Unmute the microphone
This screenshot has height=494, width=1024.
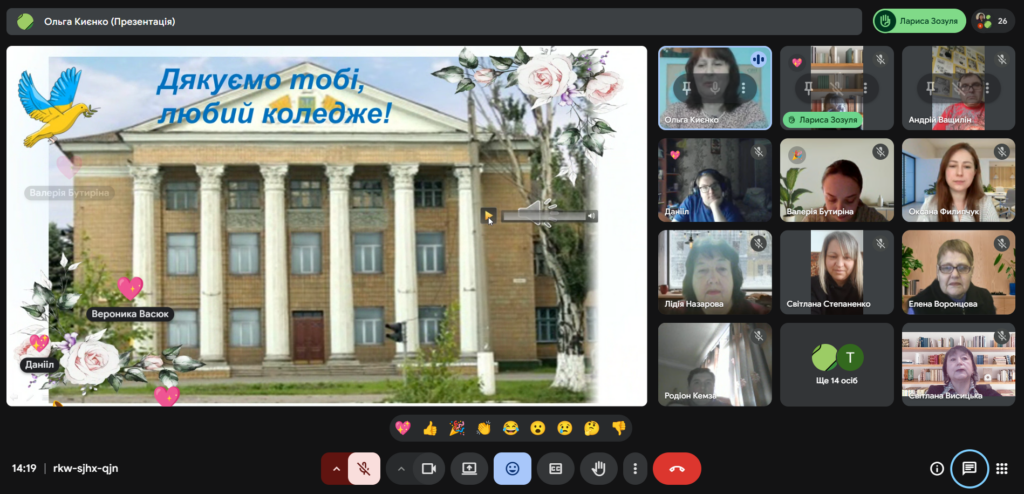click(365, 468)
